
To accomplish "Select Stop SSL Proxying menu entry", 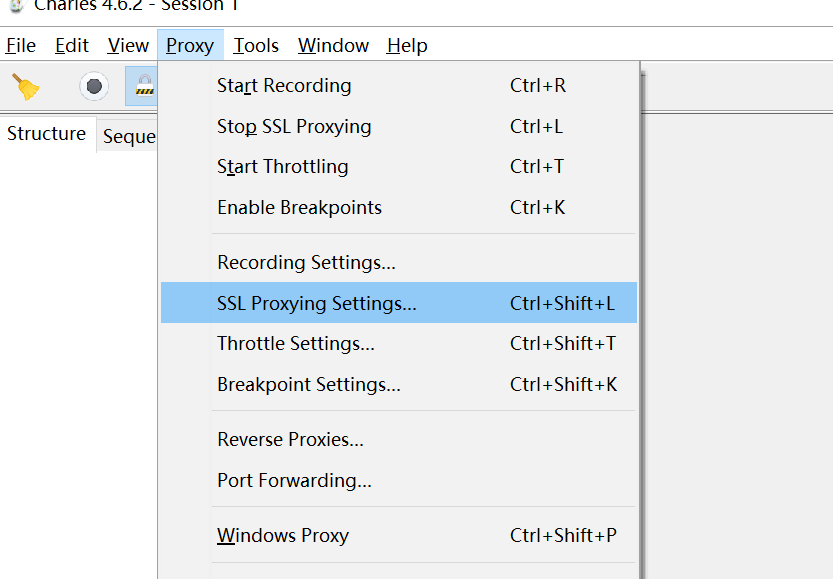I will [x=398, y=126].
